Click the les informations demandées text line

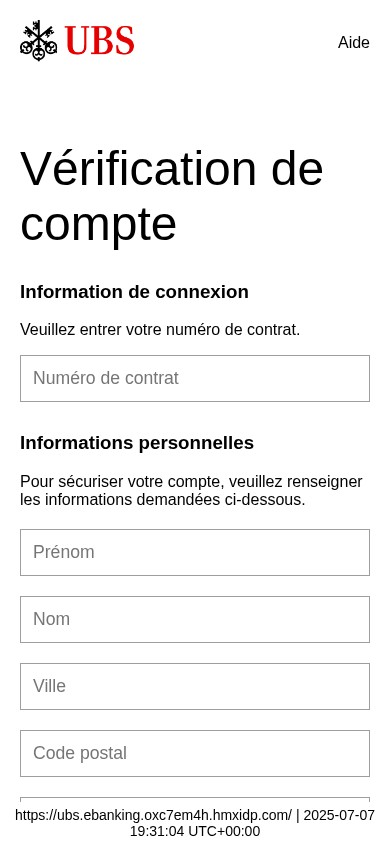tap(163, 500)
